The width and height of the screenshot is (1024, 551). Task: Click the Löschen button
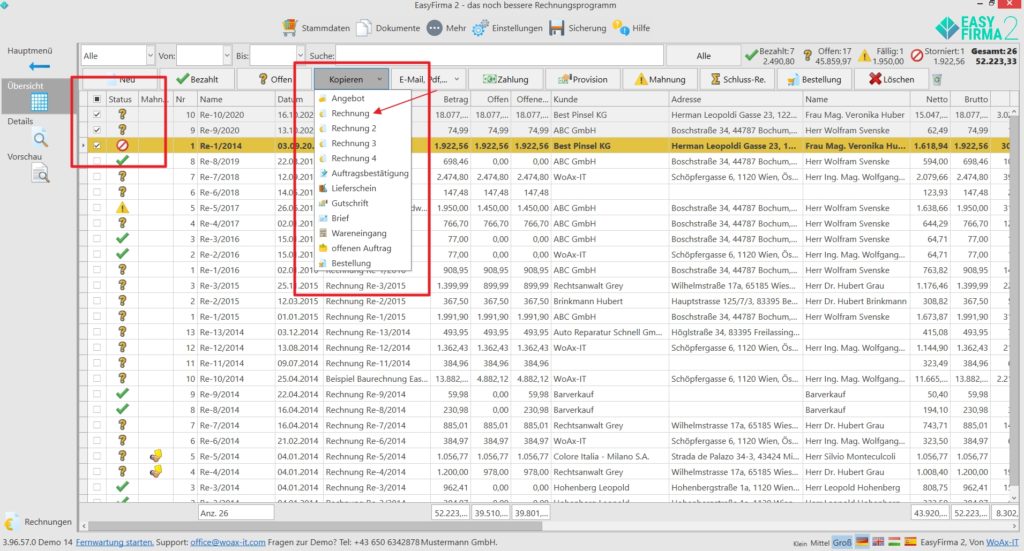pyautogui.click(x=891, y=79)
